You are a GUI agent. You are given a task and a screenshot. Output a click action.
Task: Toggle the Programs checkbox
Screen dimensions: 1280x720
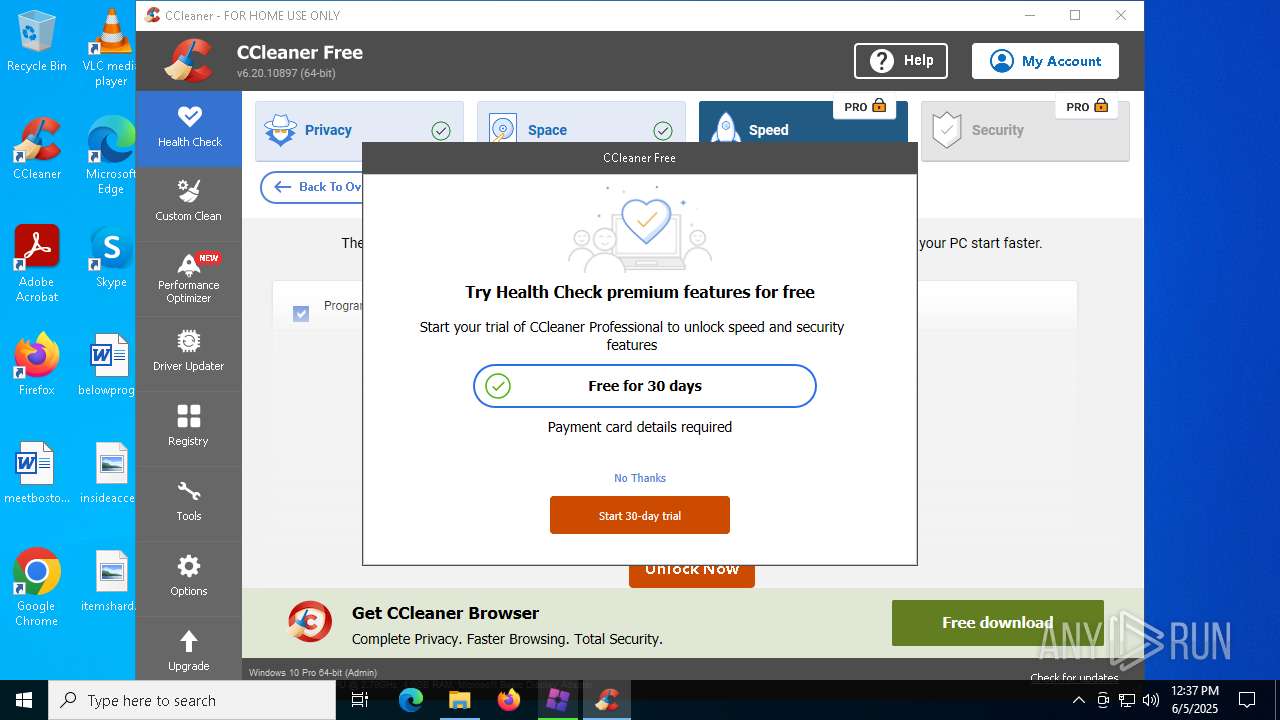click(301, 314)
